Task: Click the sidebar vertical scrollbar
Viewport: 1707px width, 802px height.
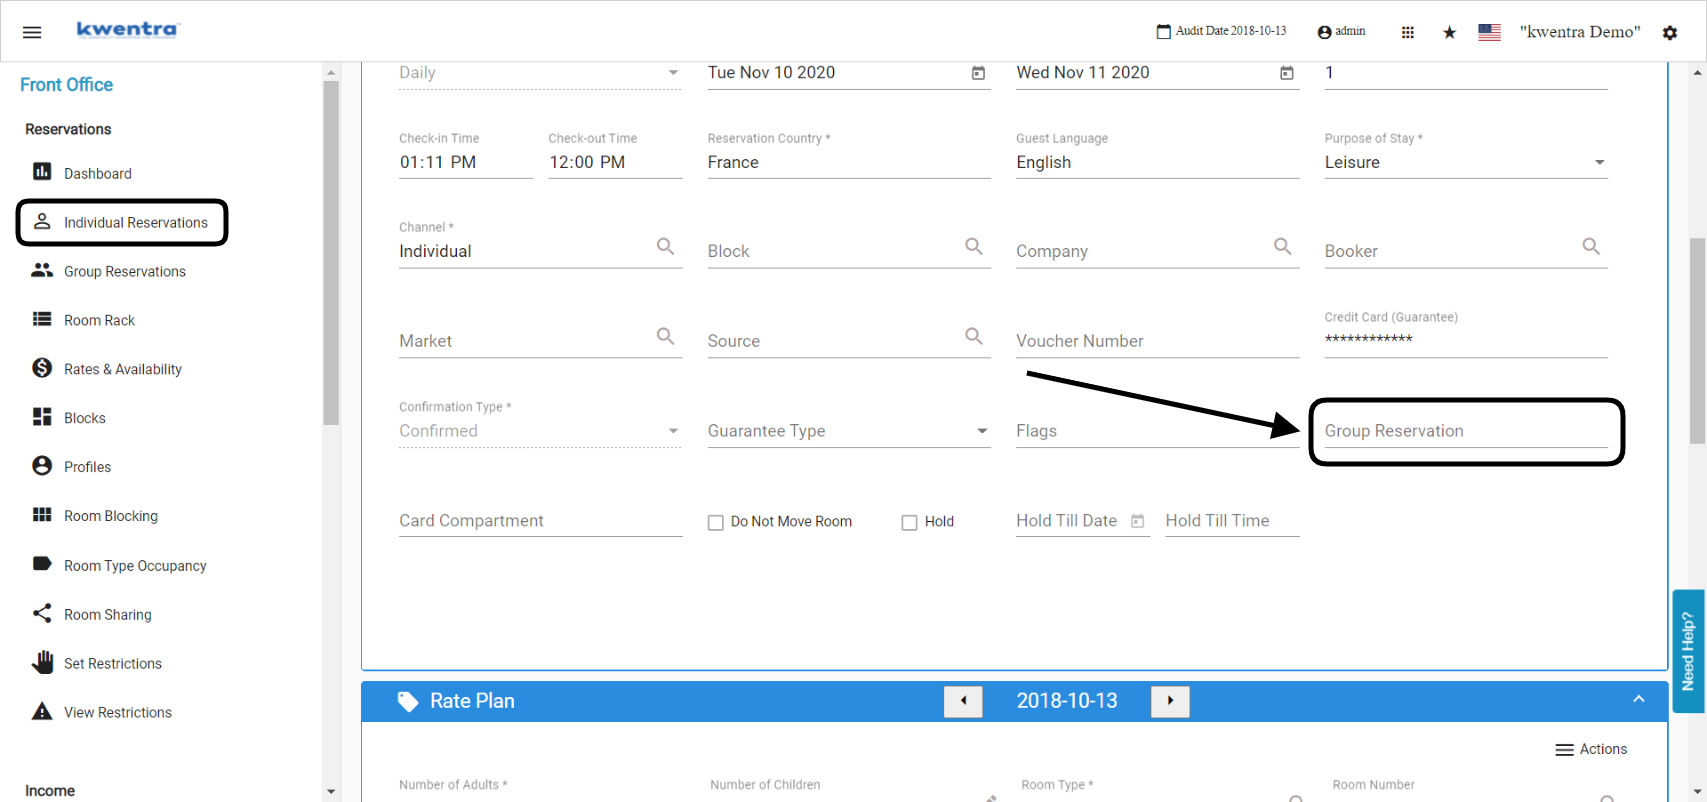Action: 331,253
